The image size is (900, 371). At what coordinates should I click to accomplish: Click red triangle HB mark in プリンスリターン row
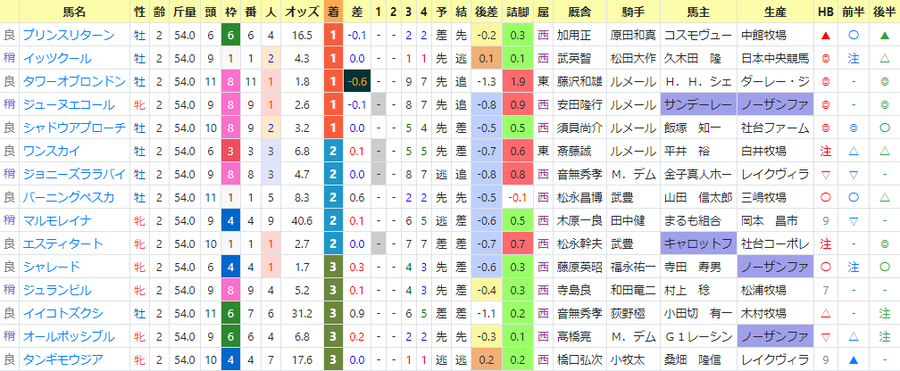coord(825,36)
